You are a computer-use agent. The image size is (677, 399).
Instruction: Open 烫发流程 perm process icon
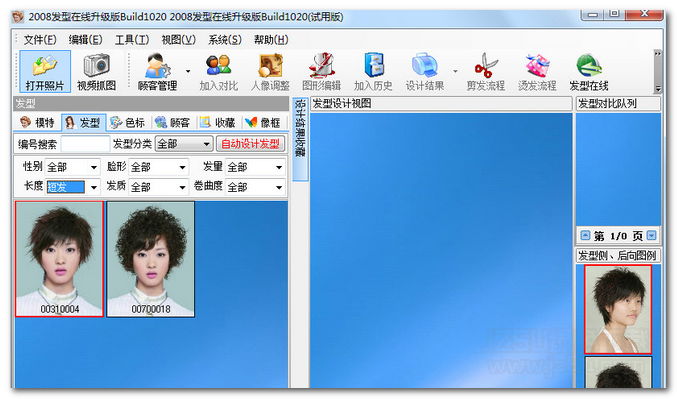click(537, 72)
